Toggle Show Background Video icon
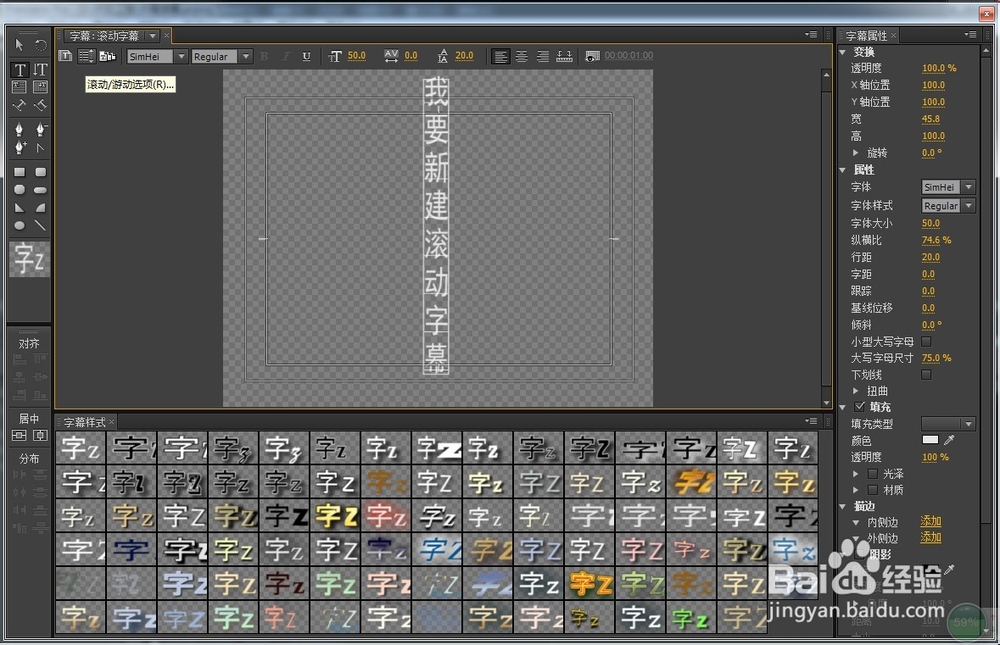1000x645 pixels. coord(592,57)
